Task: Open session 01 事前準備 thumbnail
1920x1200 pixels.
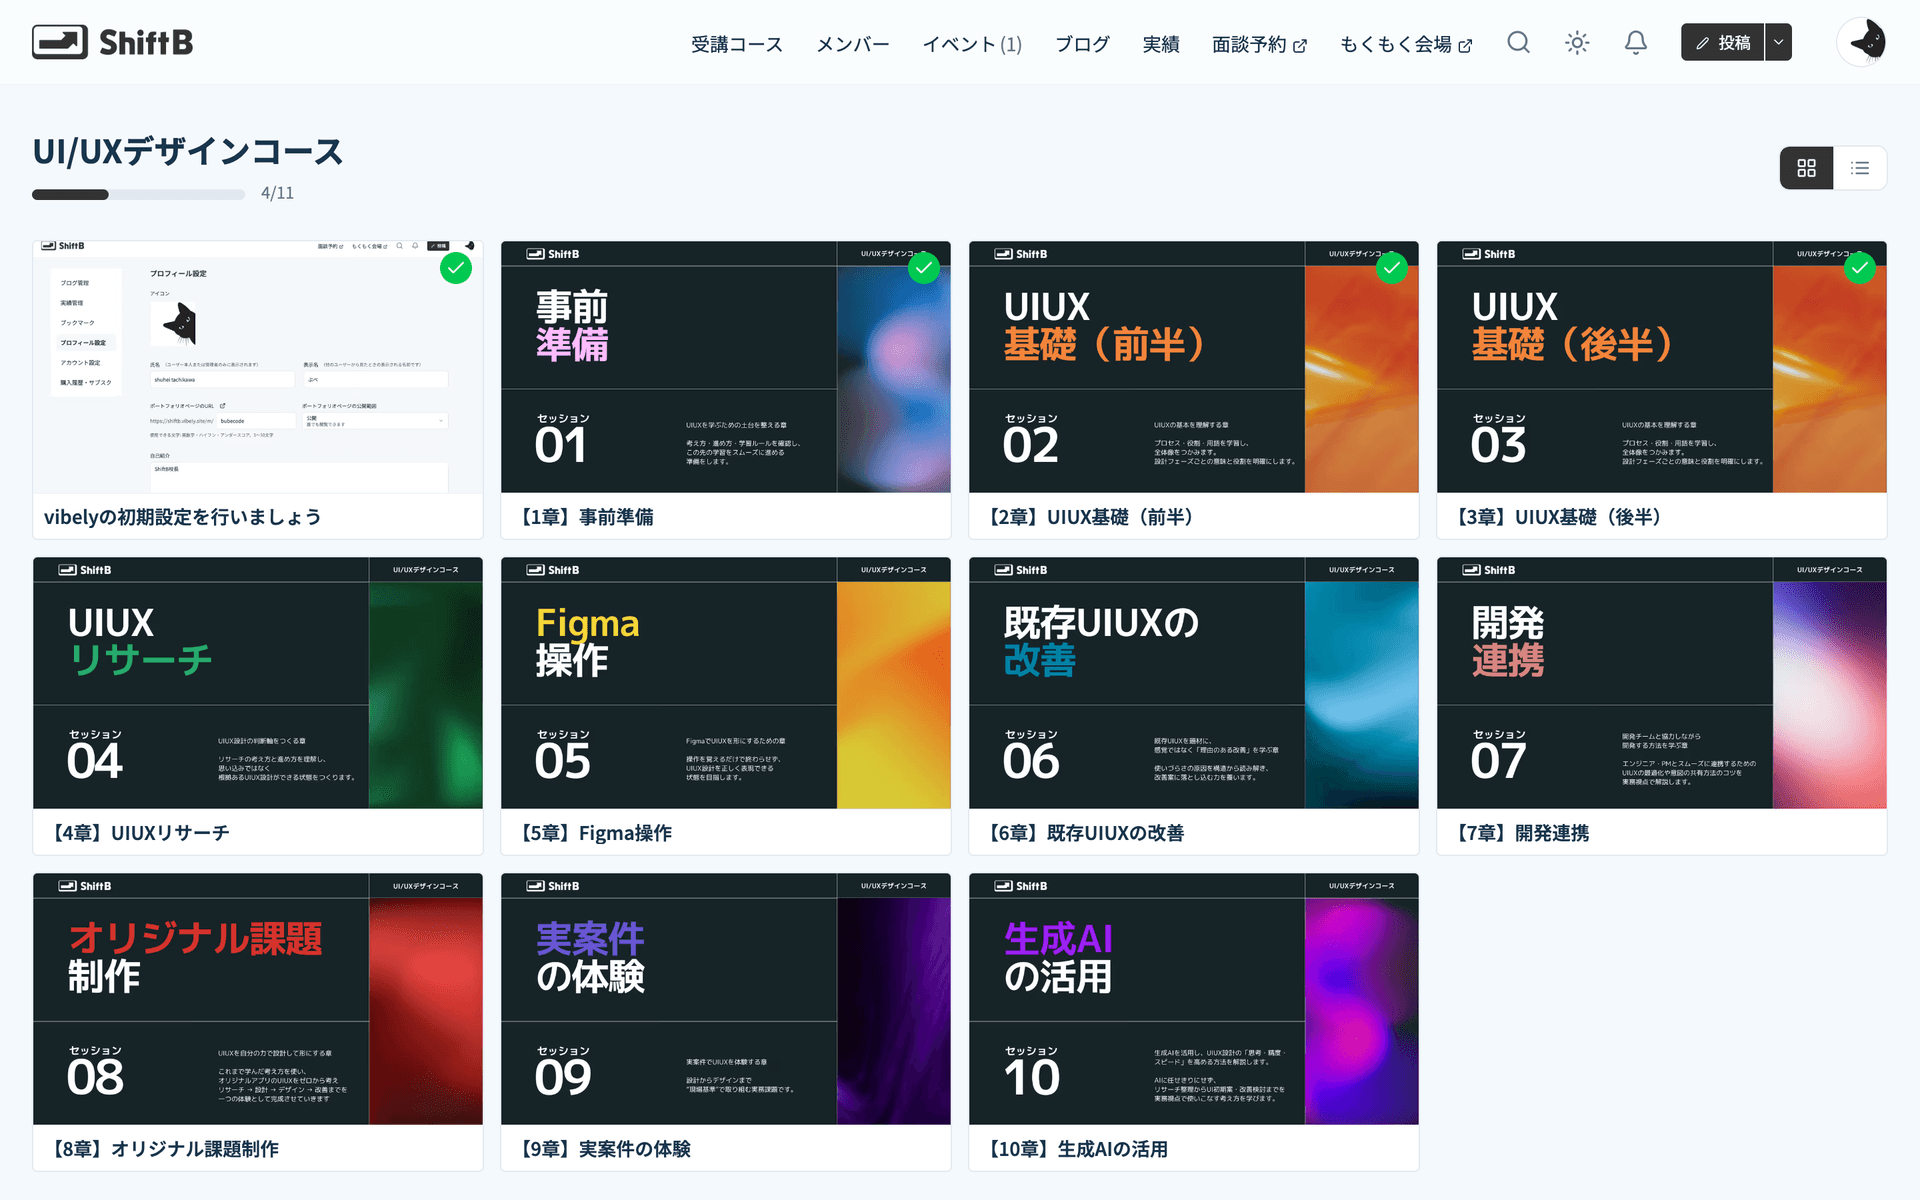Action: 726,367
